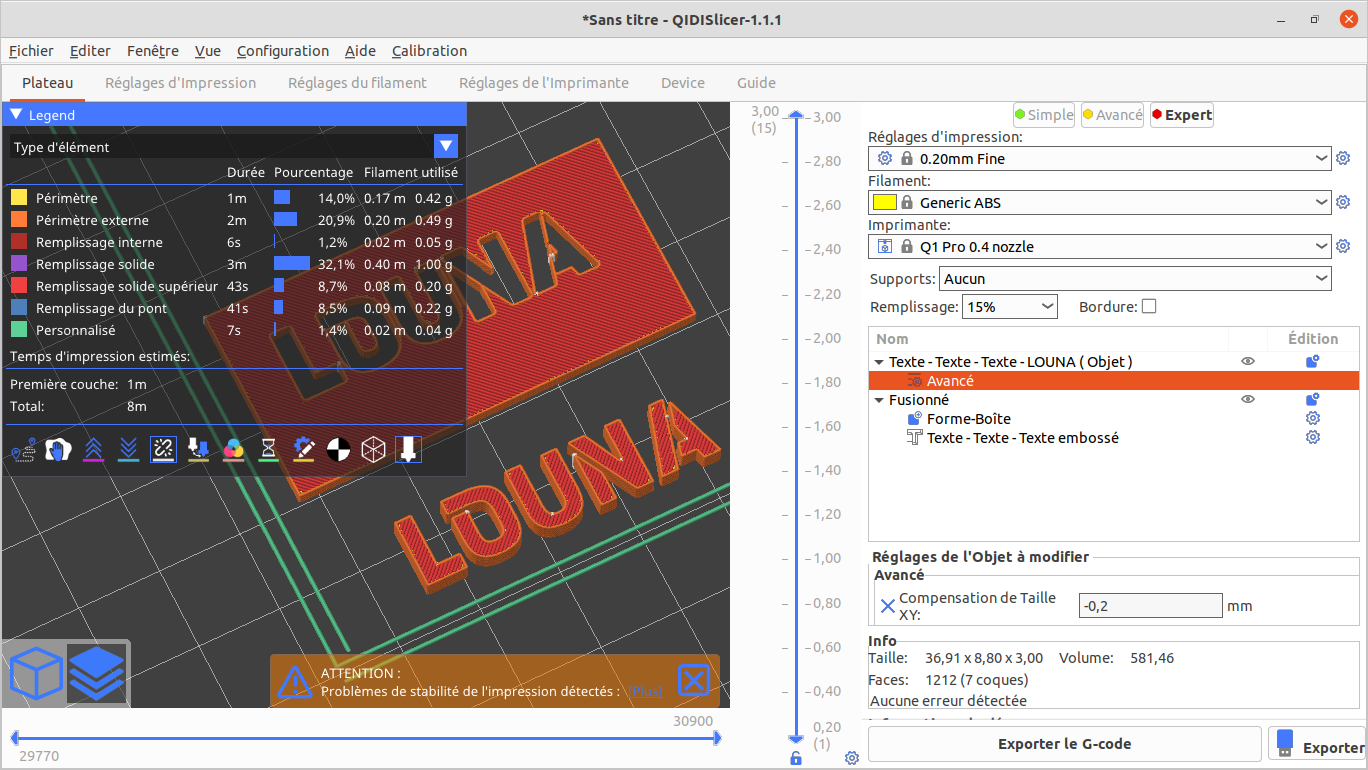Open the Supports dropdown showing Aucun

pos(1135,279)
